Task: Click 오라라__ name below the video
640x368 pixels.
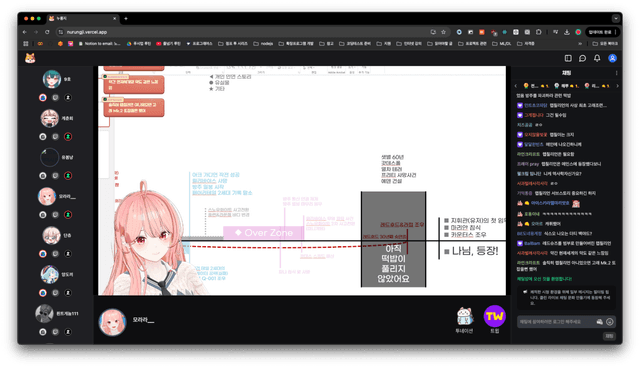Action: tap(143, 320)
